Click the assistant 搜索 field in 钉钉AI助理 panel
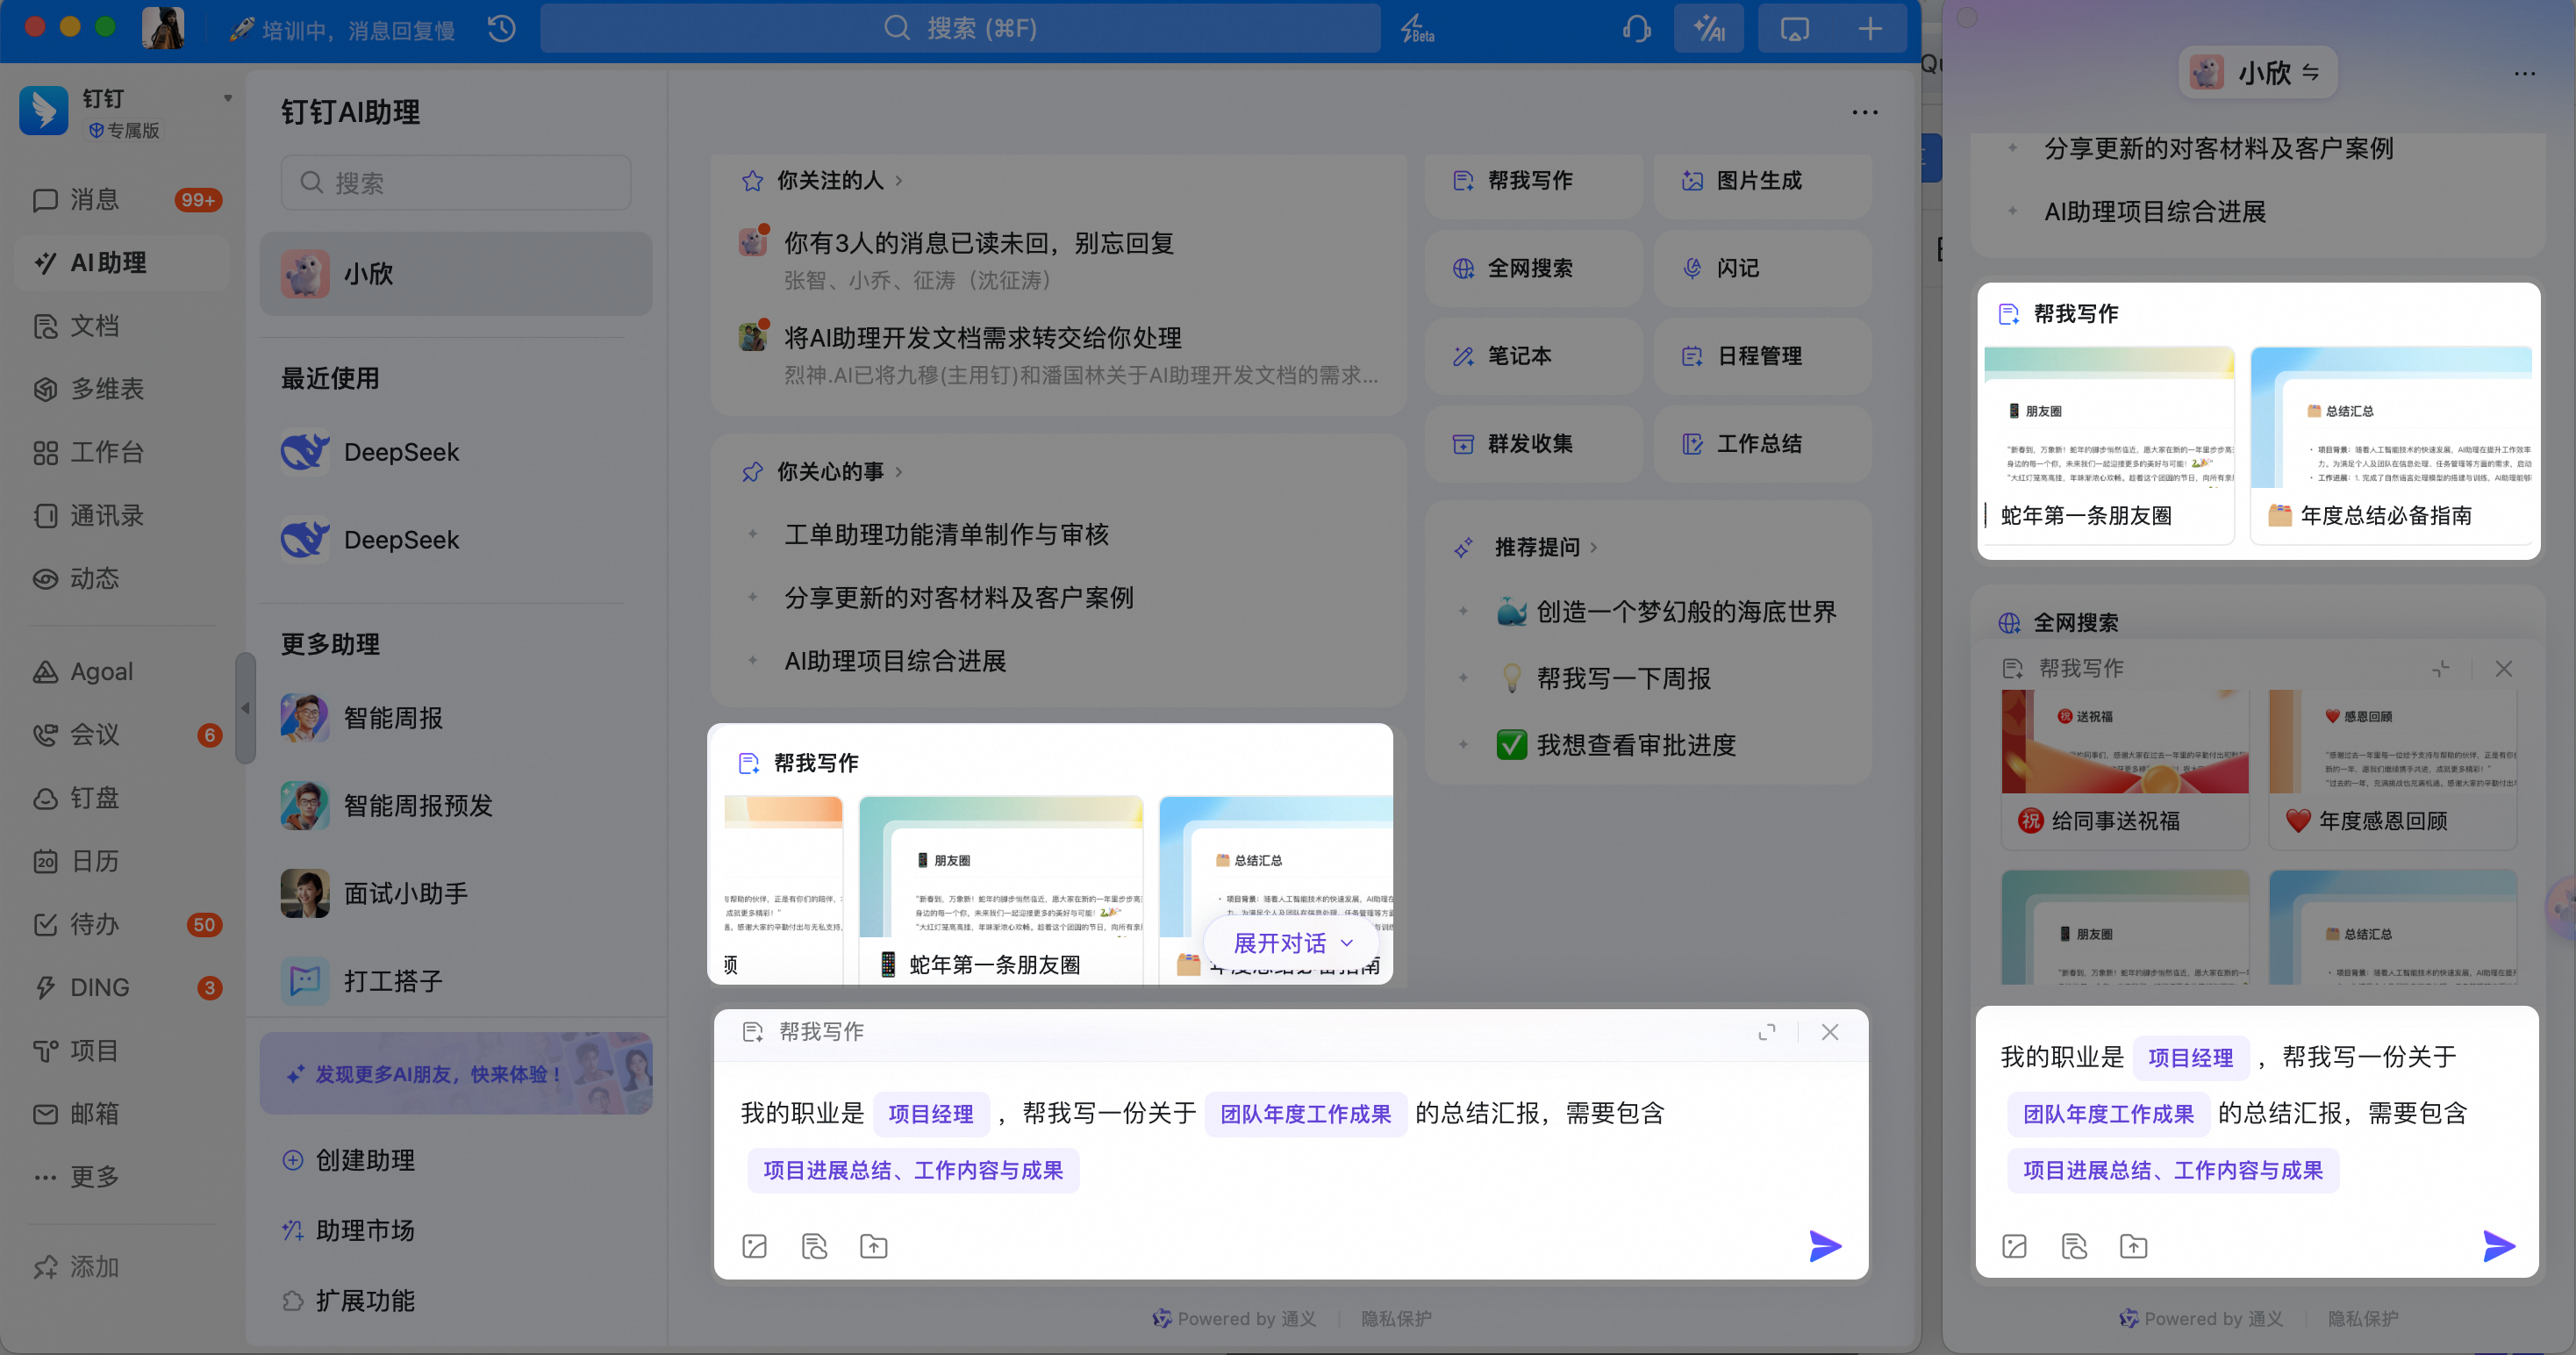The image size is (2576, 1355). coord(456,183)
